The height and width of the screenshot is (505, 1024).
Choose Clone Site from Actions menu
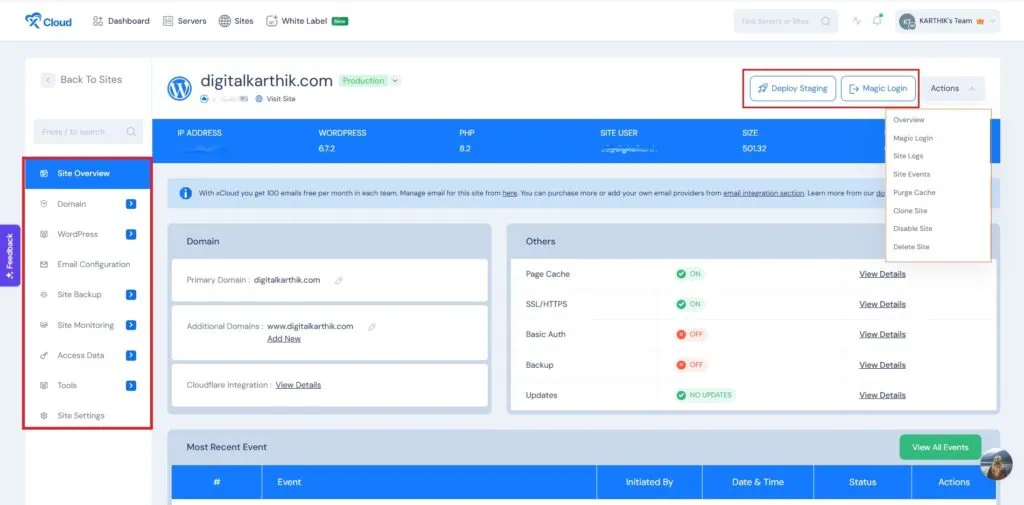tap(910, 211)
